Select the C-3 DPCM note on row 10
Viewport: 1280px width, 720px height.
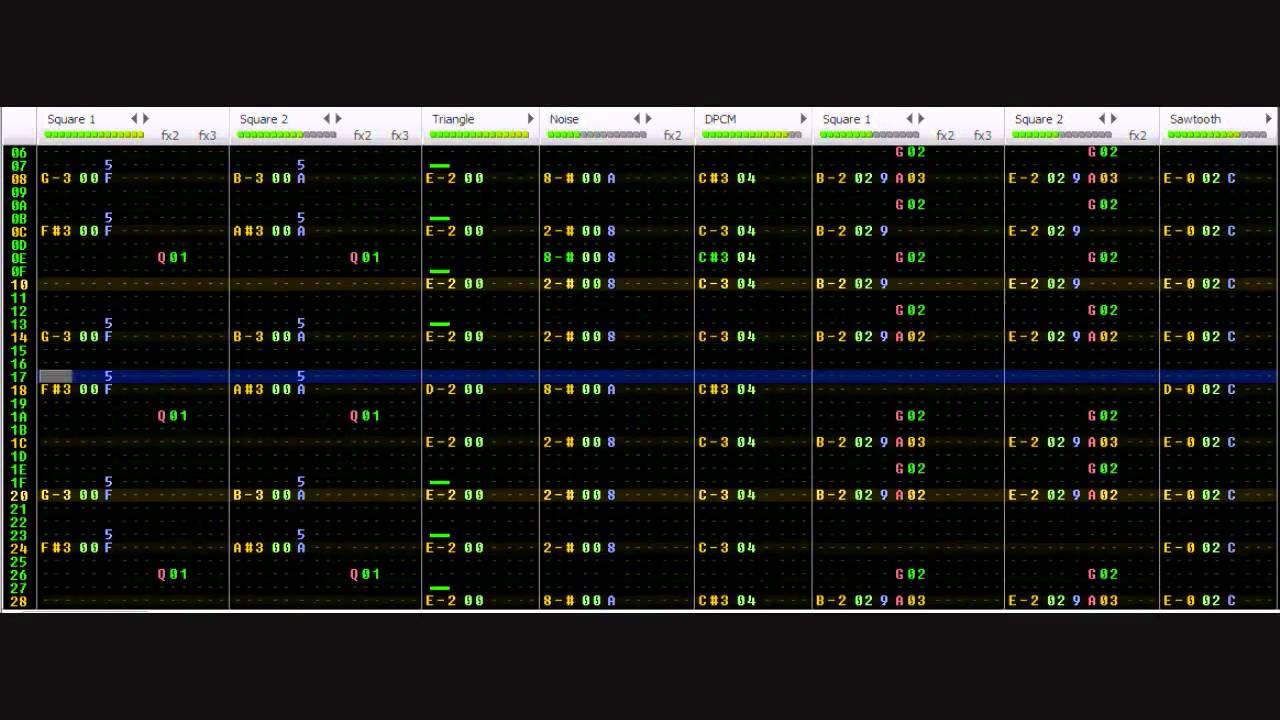714,284
